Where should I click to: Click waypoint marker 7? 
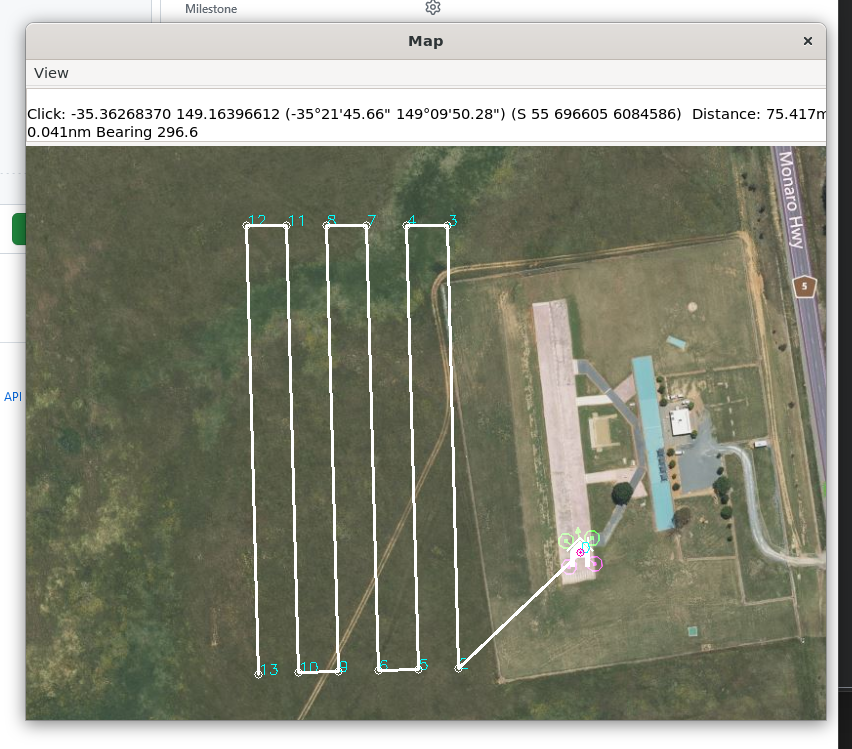coord(365,227)
